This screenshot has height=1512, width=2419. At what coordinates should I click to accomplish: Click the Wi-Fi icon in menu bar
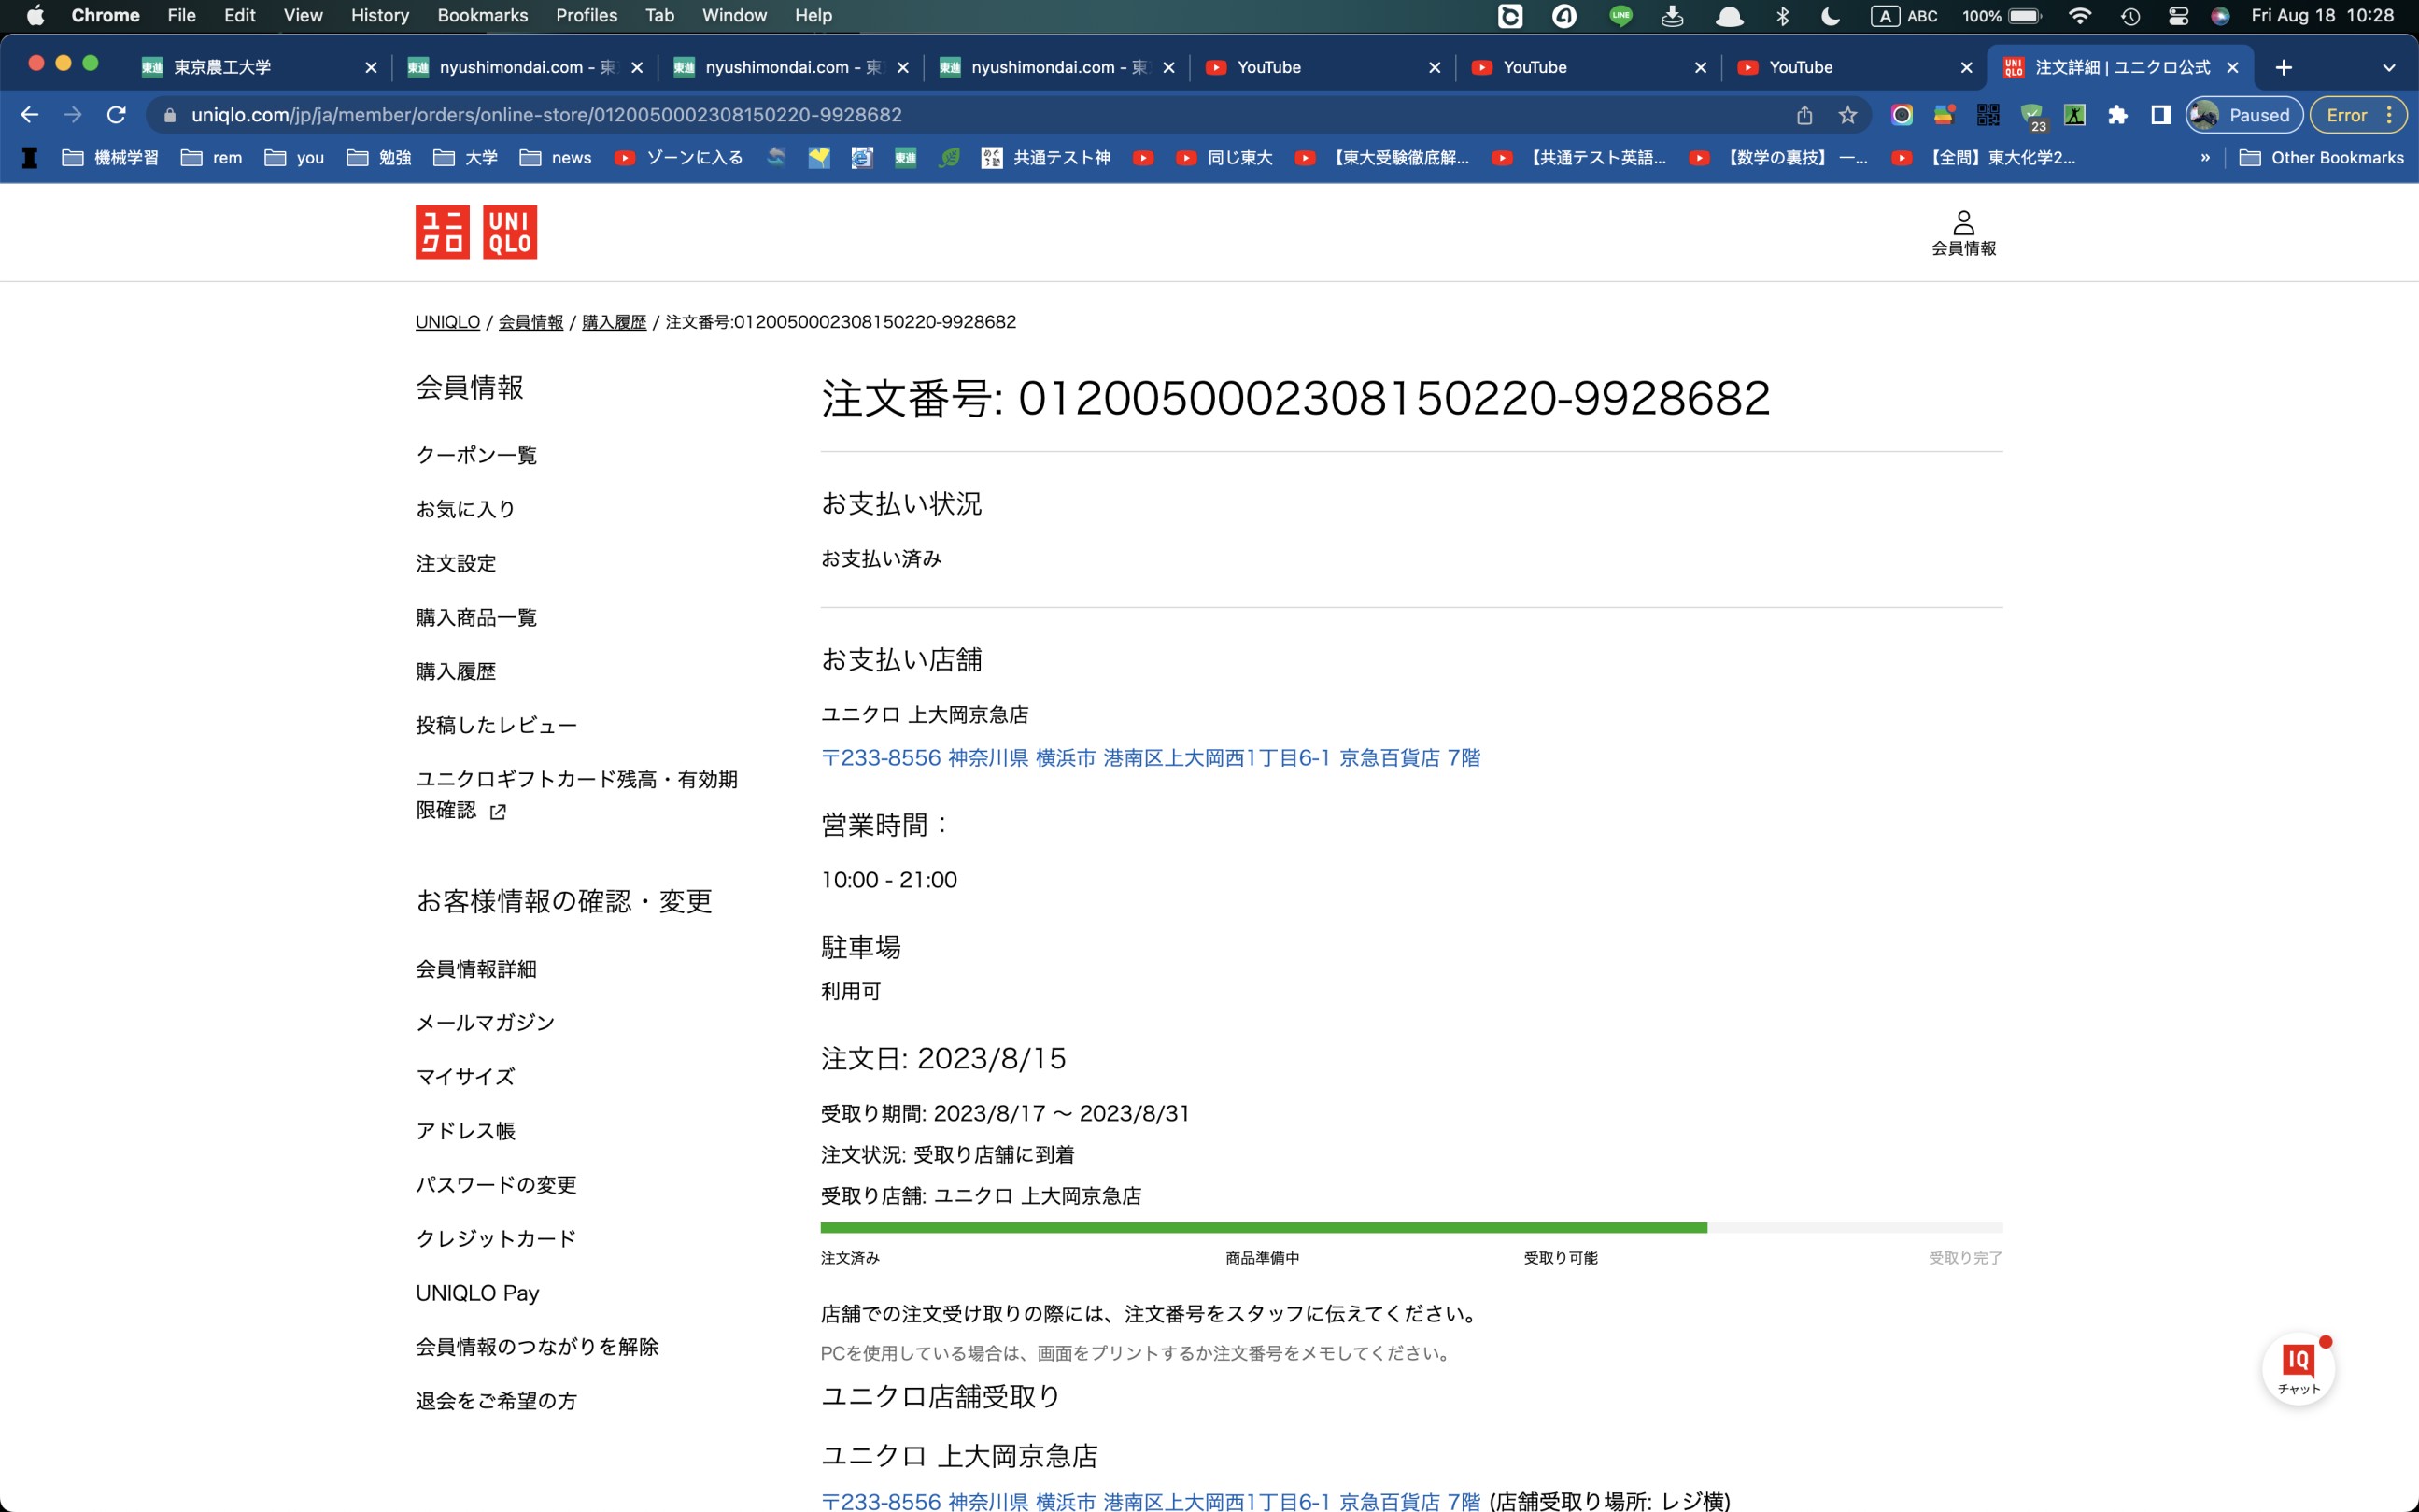[2080, 16]
